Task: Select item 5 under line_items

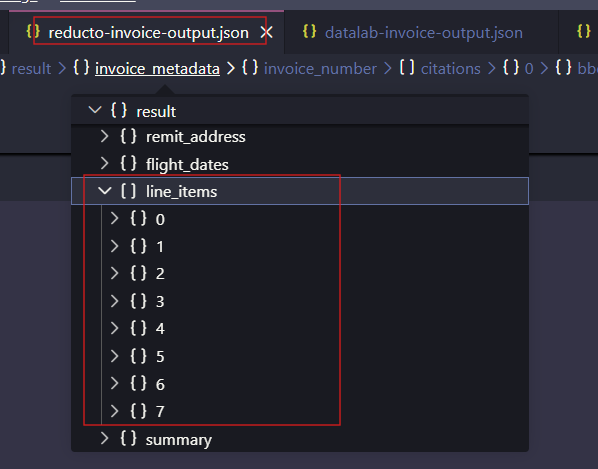Action: tap(160, 357)
